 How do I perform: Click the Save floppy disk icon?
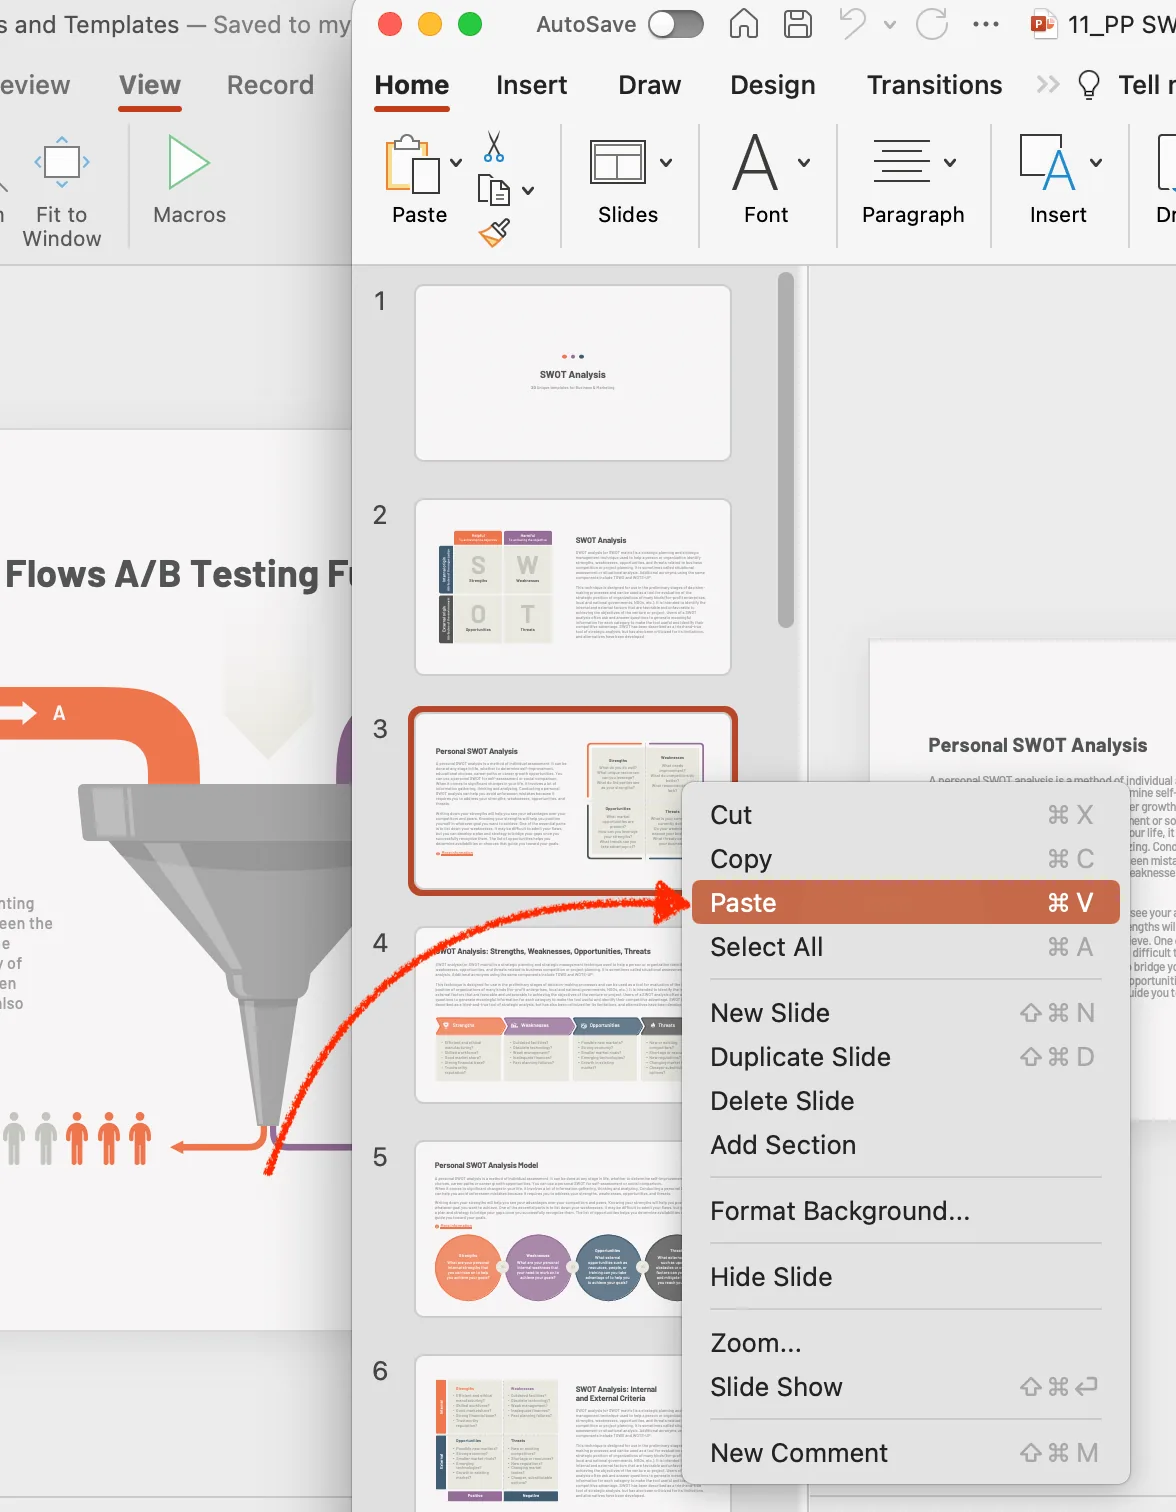[x=798, y=24]
